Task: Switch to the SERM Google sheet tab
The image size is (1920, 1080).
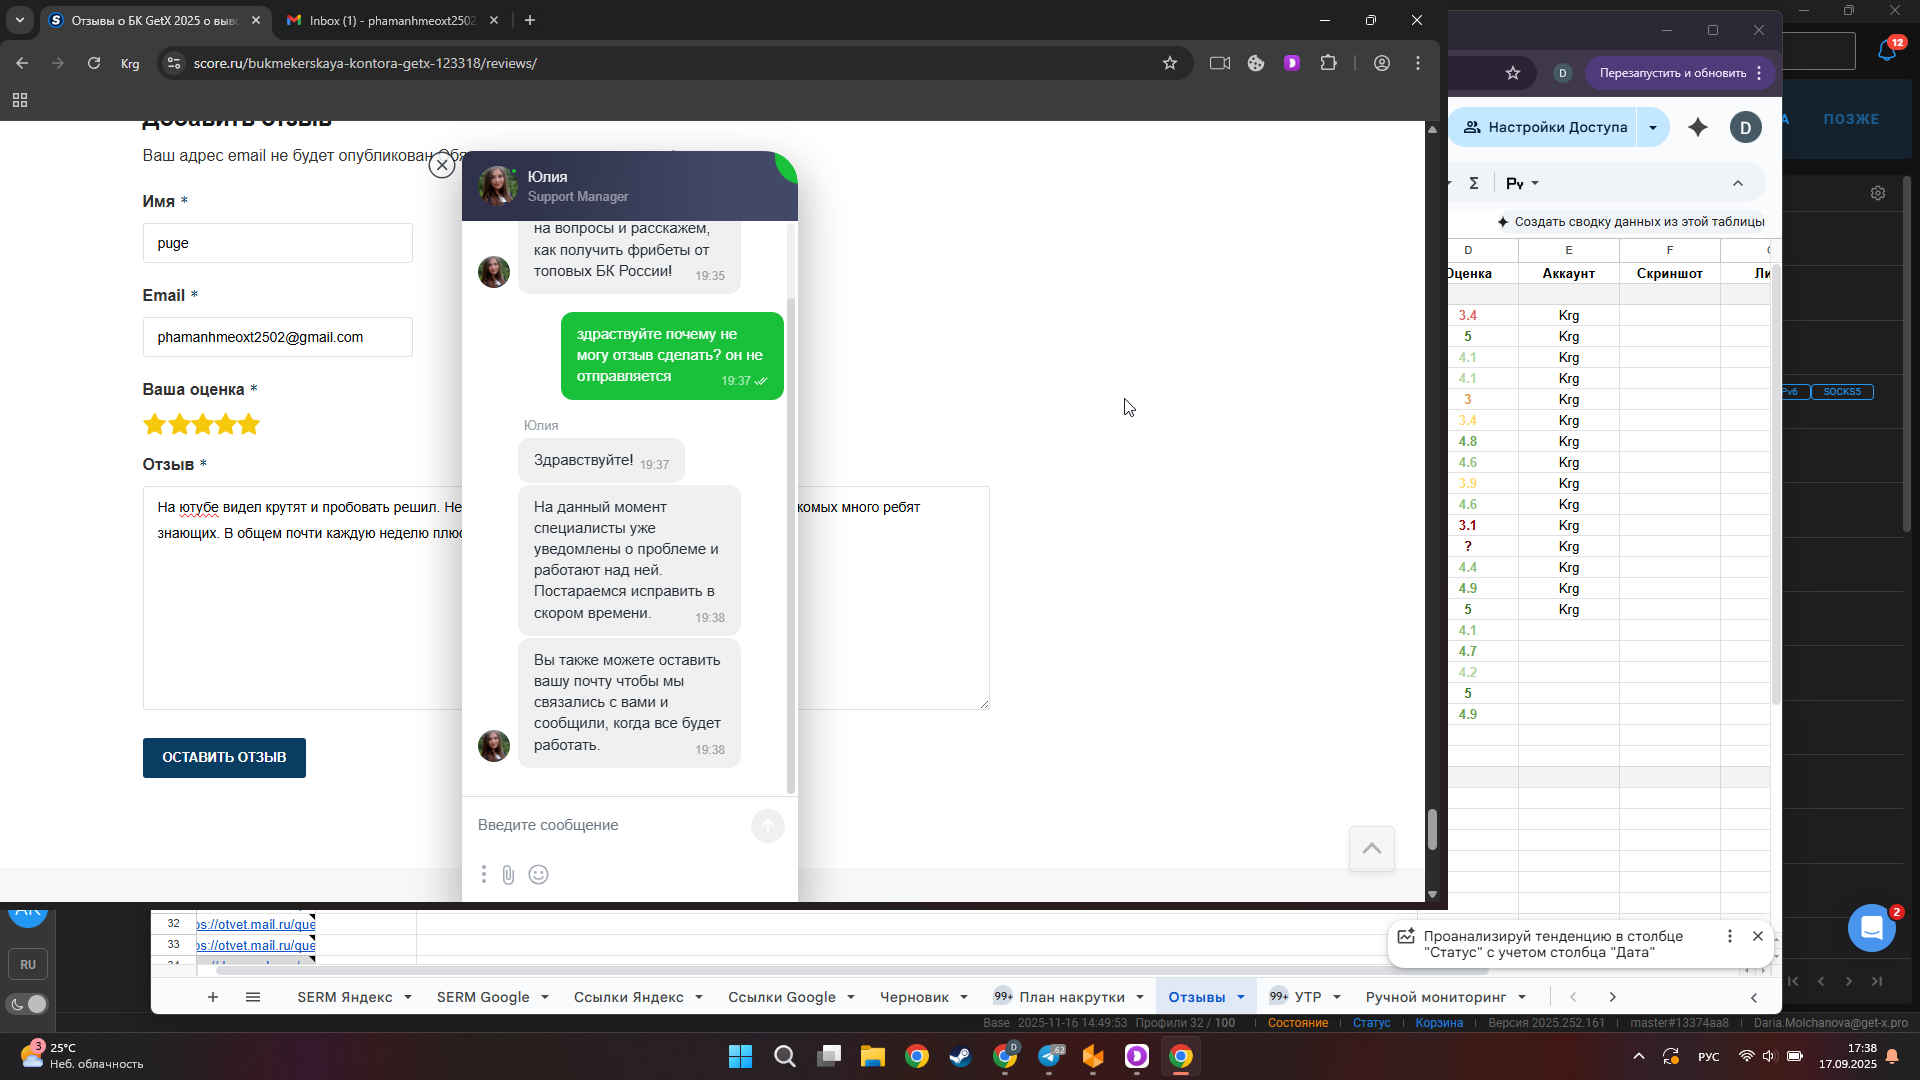Action: pos(483,997)
